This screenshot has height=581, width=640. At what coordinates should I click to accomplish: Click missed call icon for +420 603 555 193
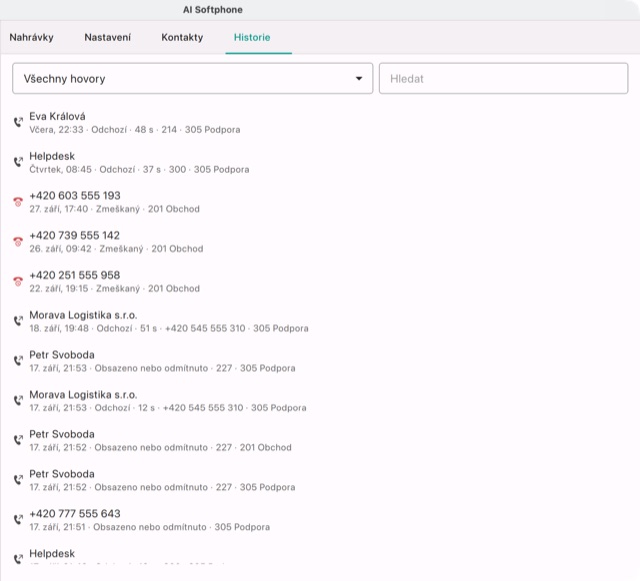18,202
